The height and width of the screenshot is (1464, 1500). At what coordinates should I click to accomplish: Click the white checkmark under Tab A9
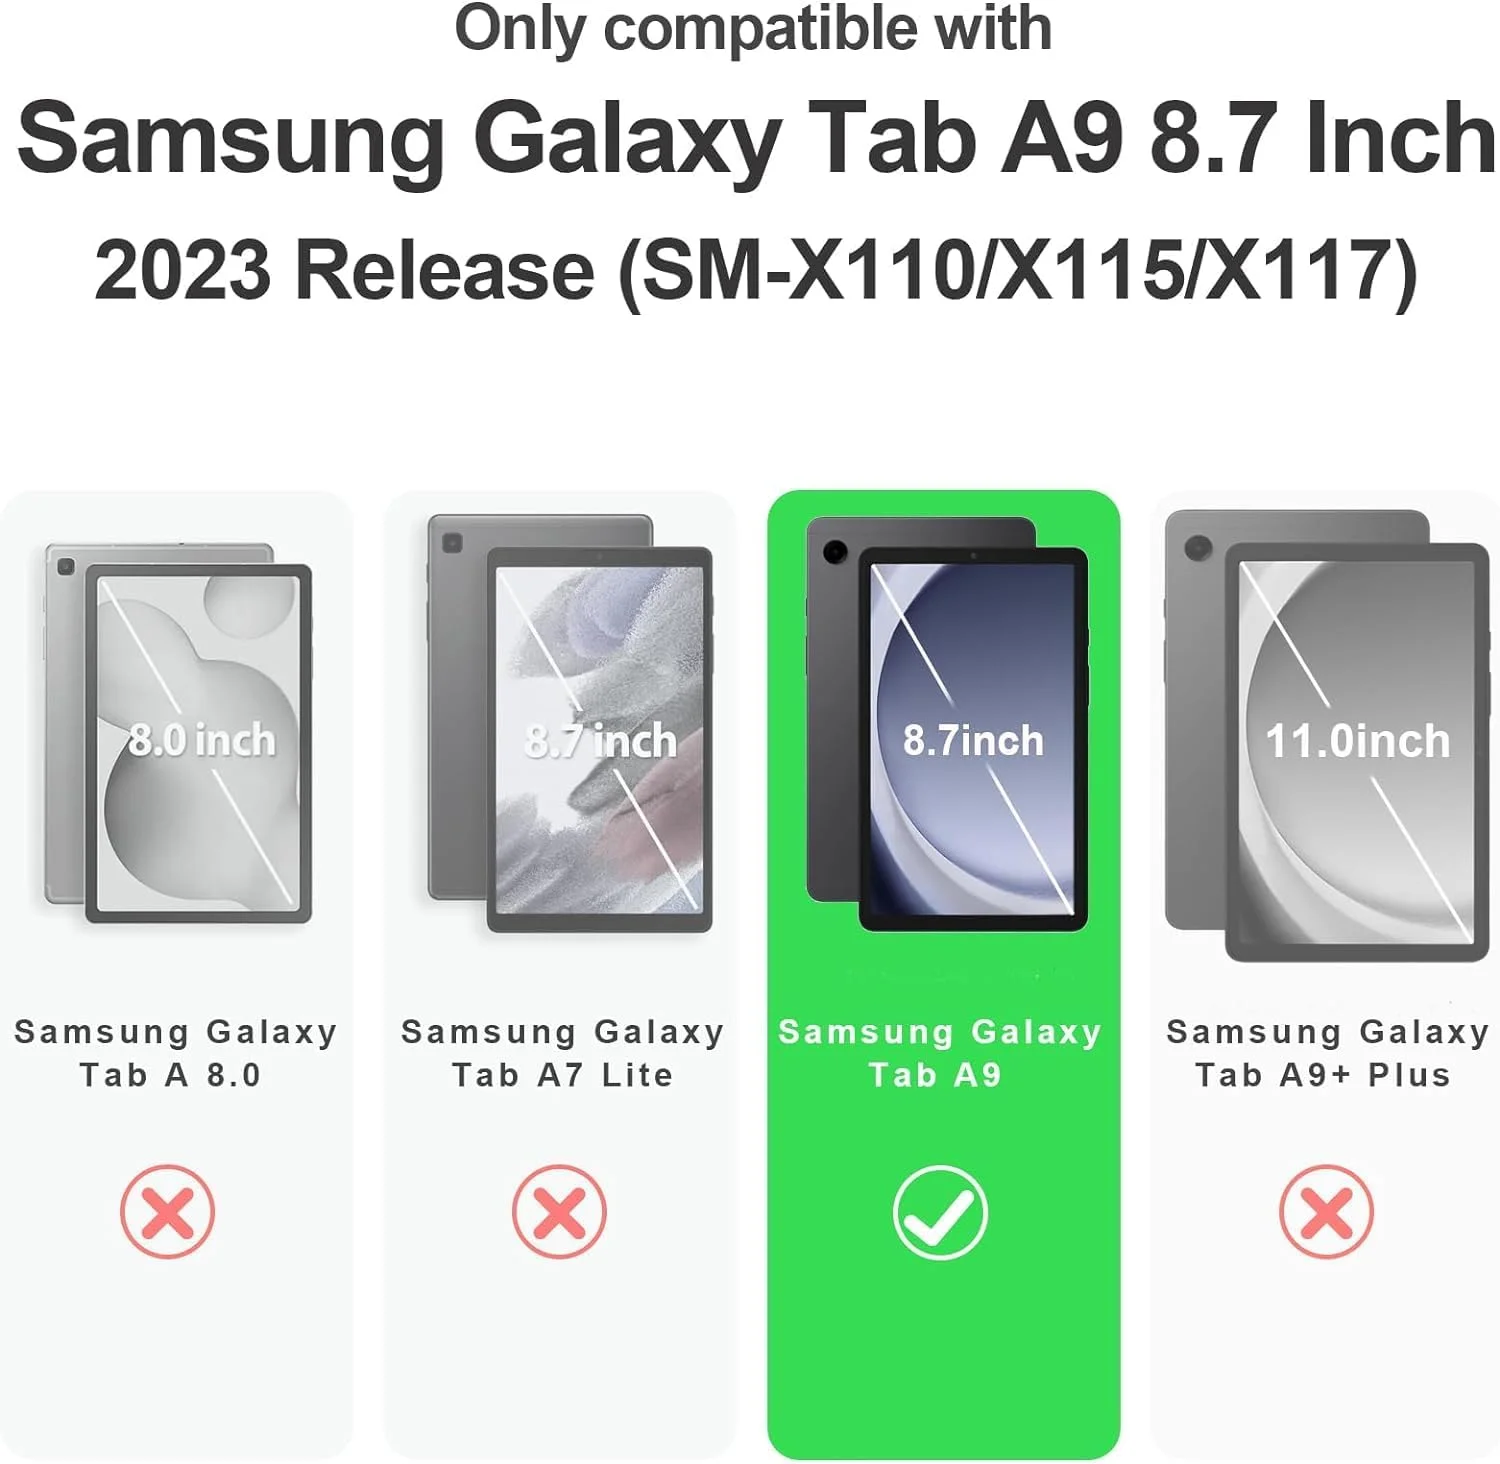940,1212
